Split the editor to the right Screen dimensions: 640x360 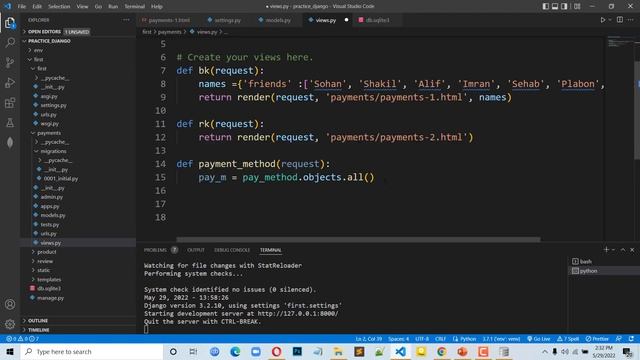620,20
